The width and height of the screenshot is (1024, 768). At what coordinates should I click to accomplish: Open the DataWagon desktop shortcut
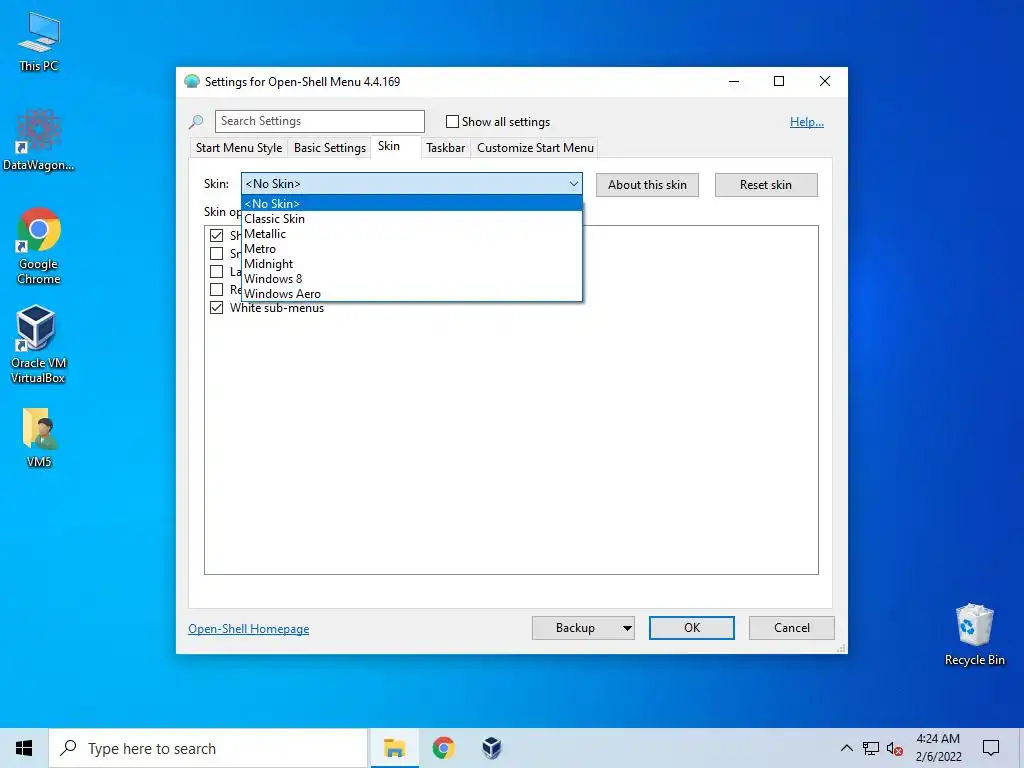pyautogui.click(x=39, y=140)
